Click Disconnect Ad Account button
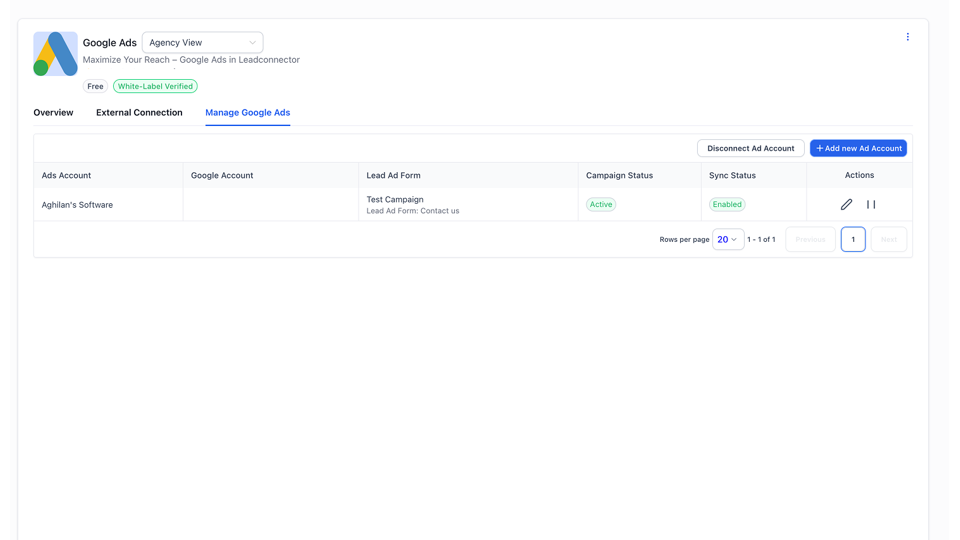This screenshot has height=540, width=960. [750, 148]
